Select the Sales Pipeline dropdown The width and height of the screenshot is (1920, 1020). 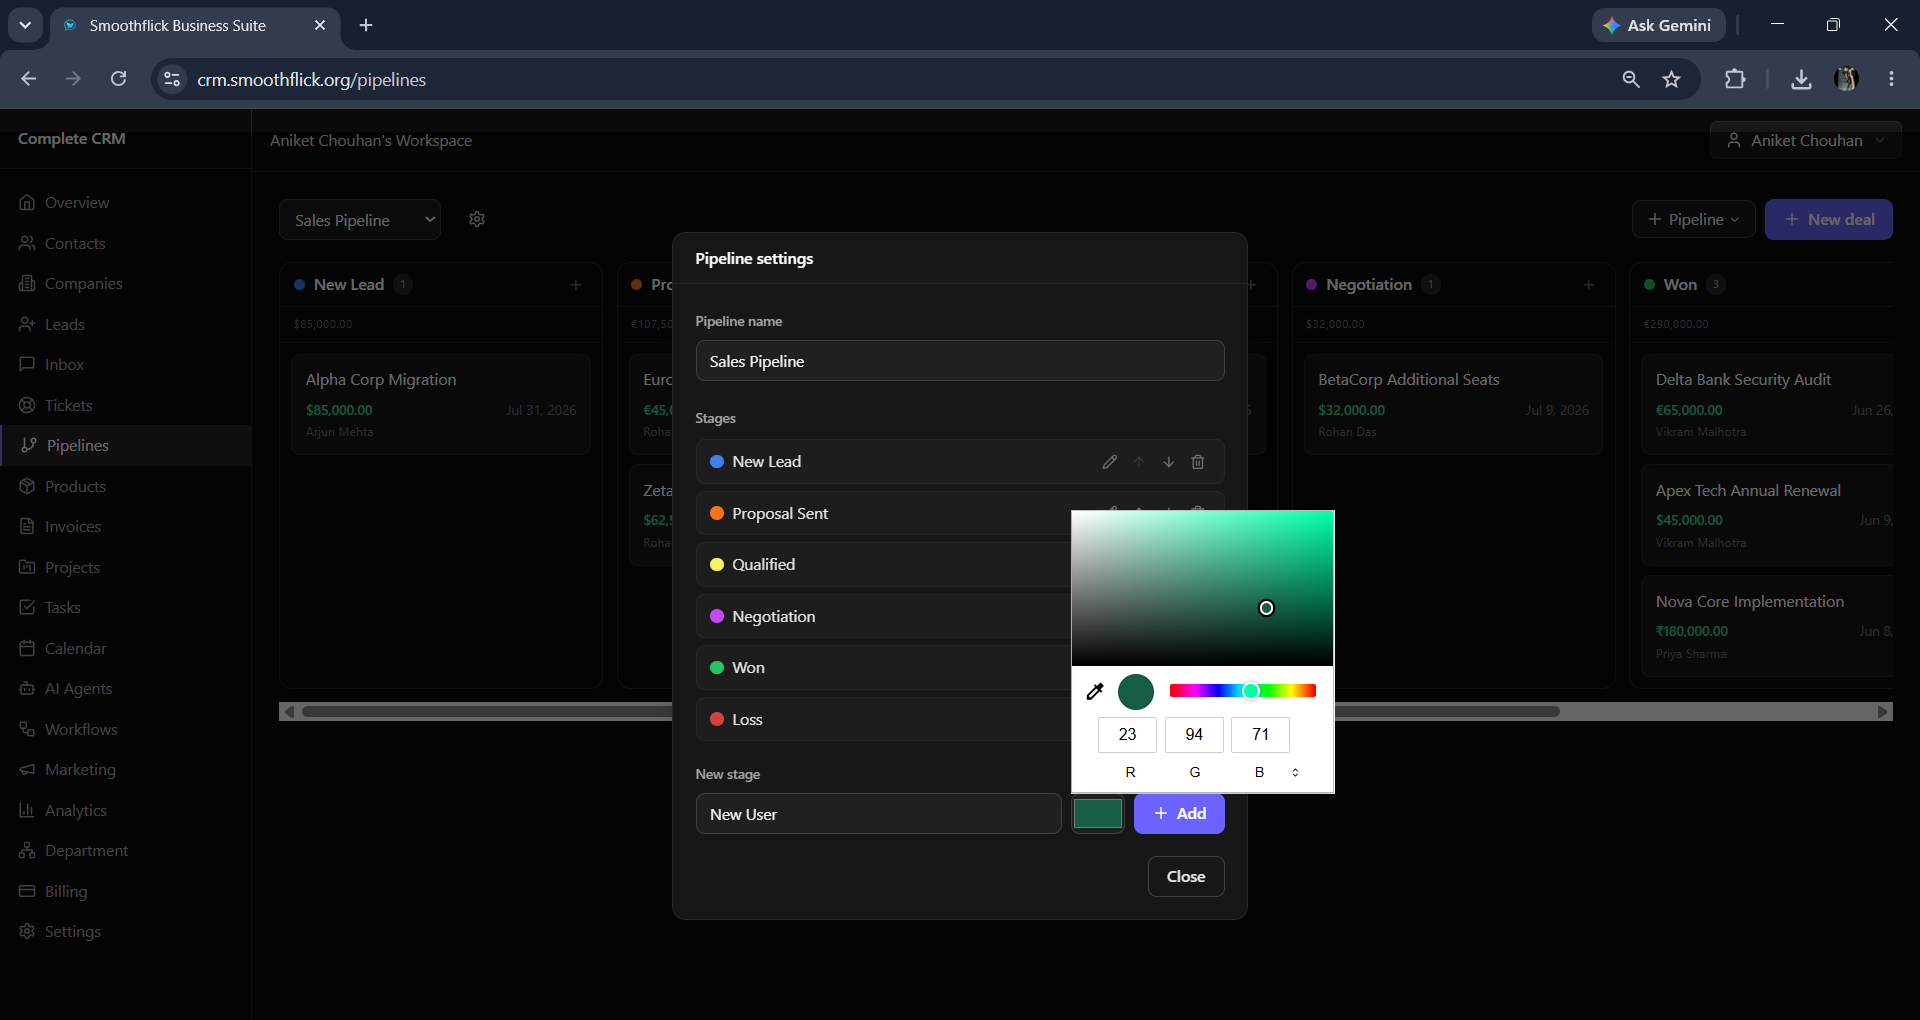(360, 220)
